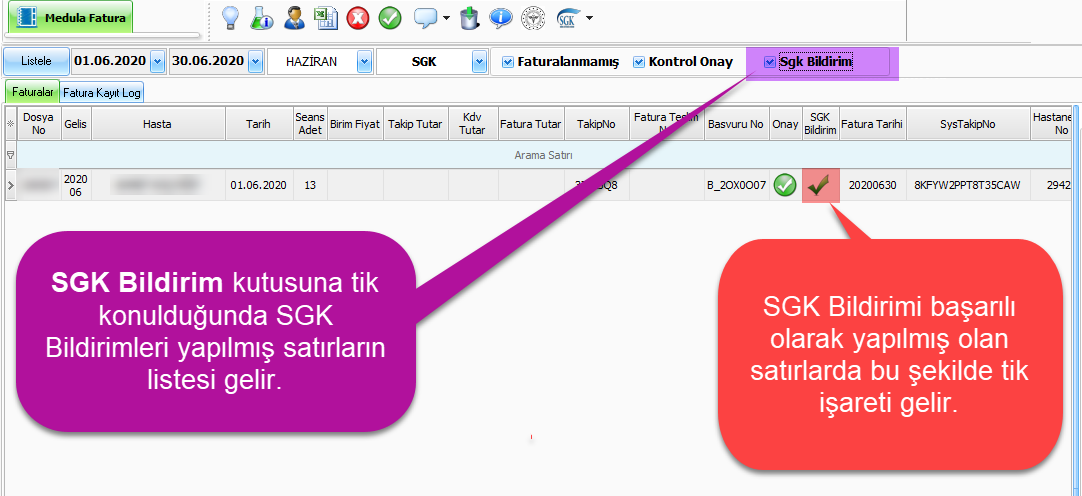The image size is (1082, 496).
Task: Click the SysTakipNo column header
Action: click(968, 124)
